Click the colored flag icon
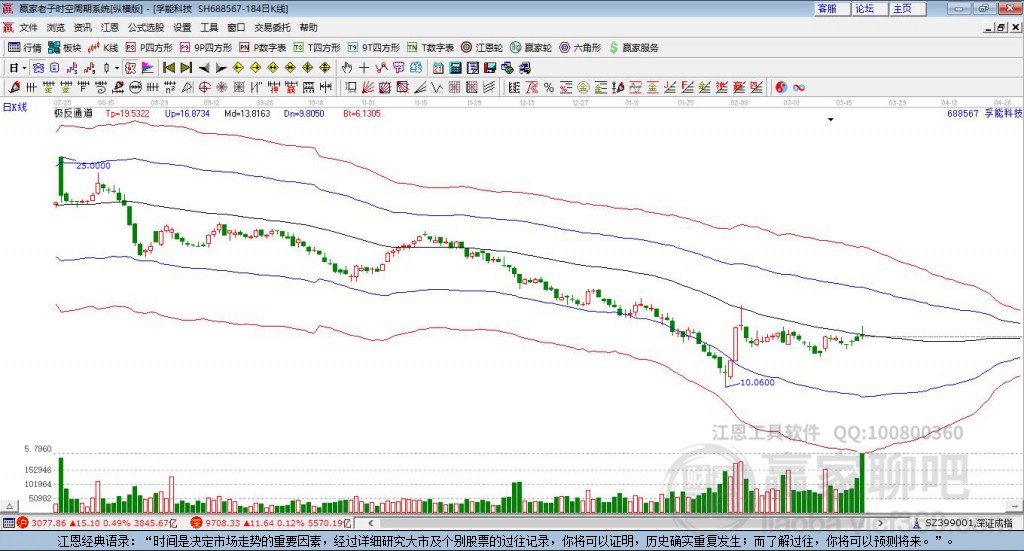 coord(148,68)
